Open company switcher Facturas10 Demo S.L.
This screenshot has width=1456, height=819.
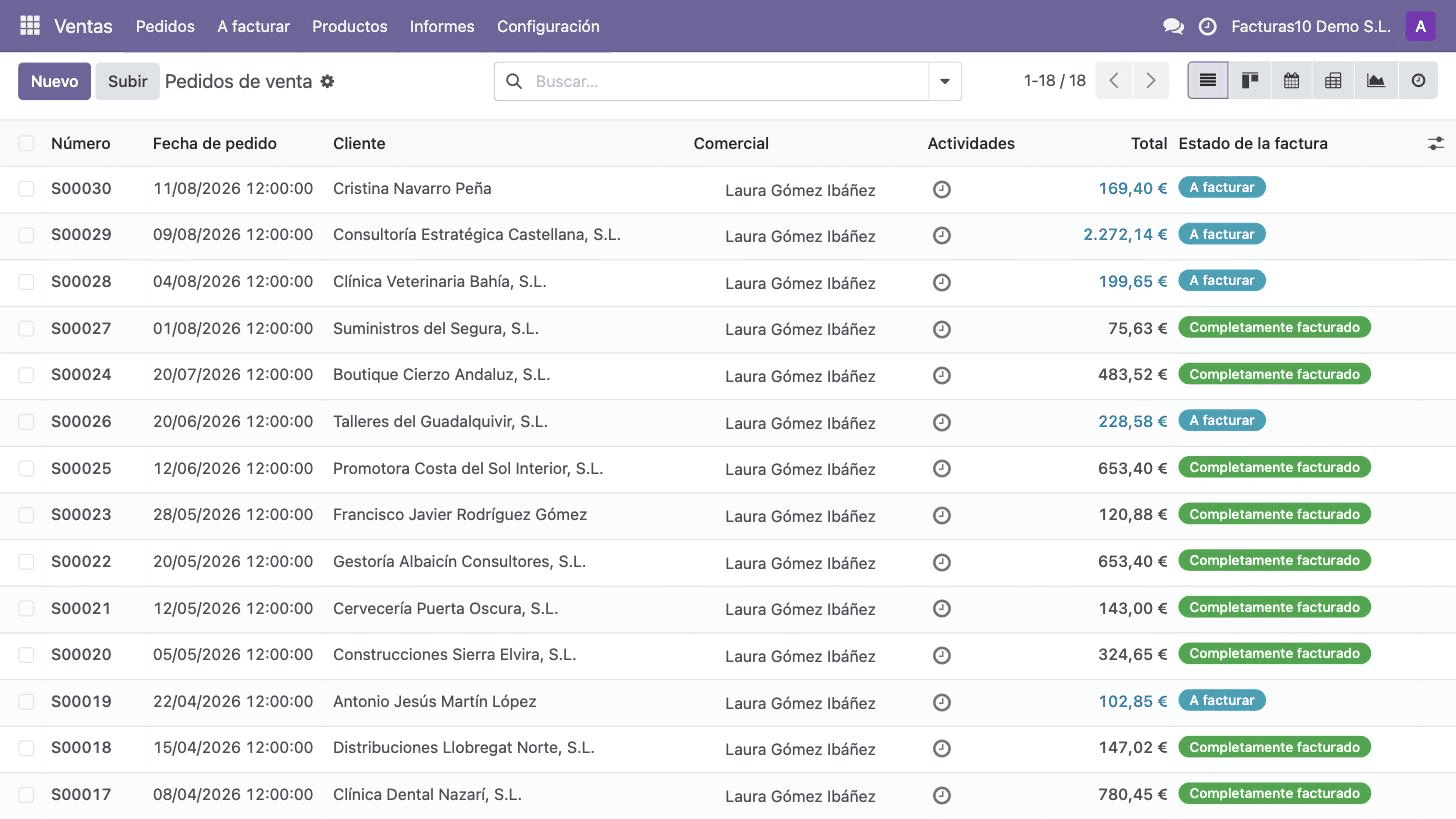1311,27
